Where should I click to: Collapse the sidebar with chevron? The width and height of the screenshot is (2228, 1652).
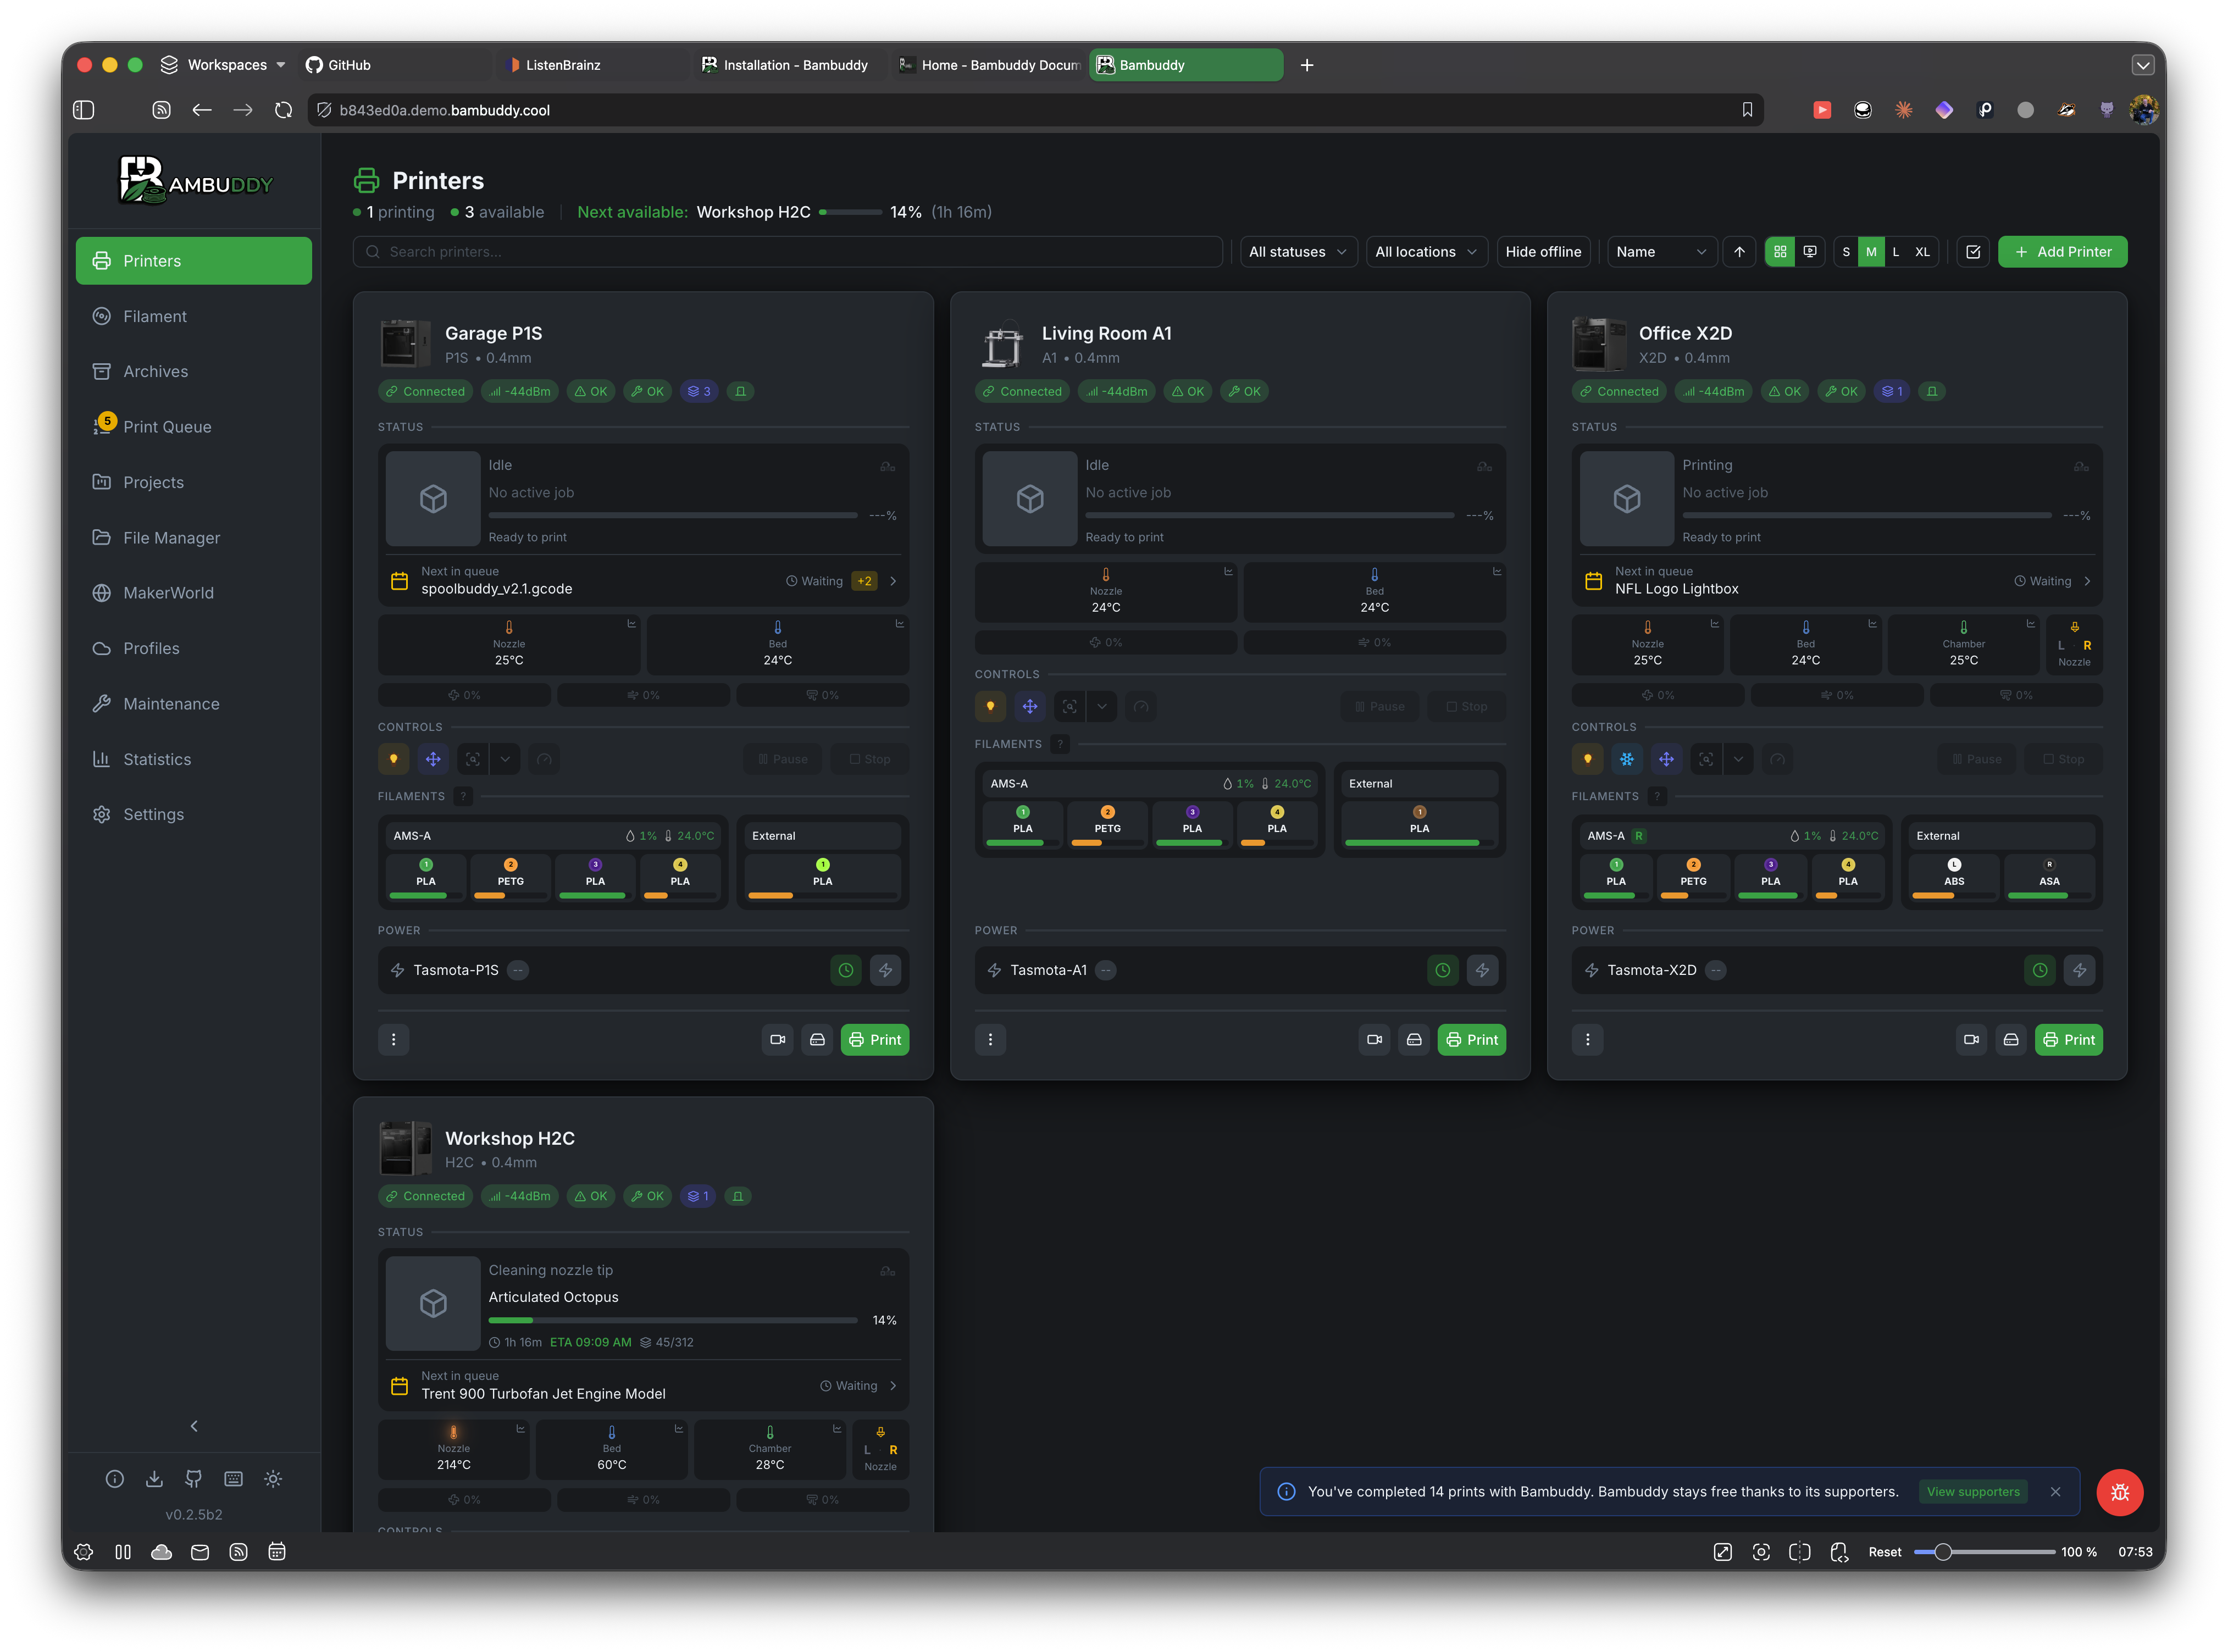pyautogui.click(x=194, y=1427)
